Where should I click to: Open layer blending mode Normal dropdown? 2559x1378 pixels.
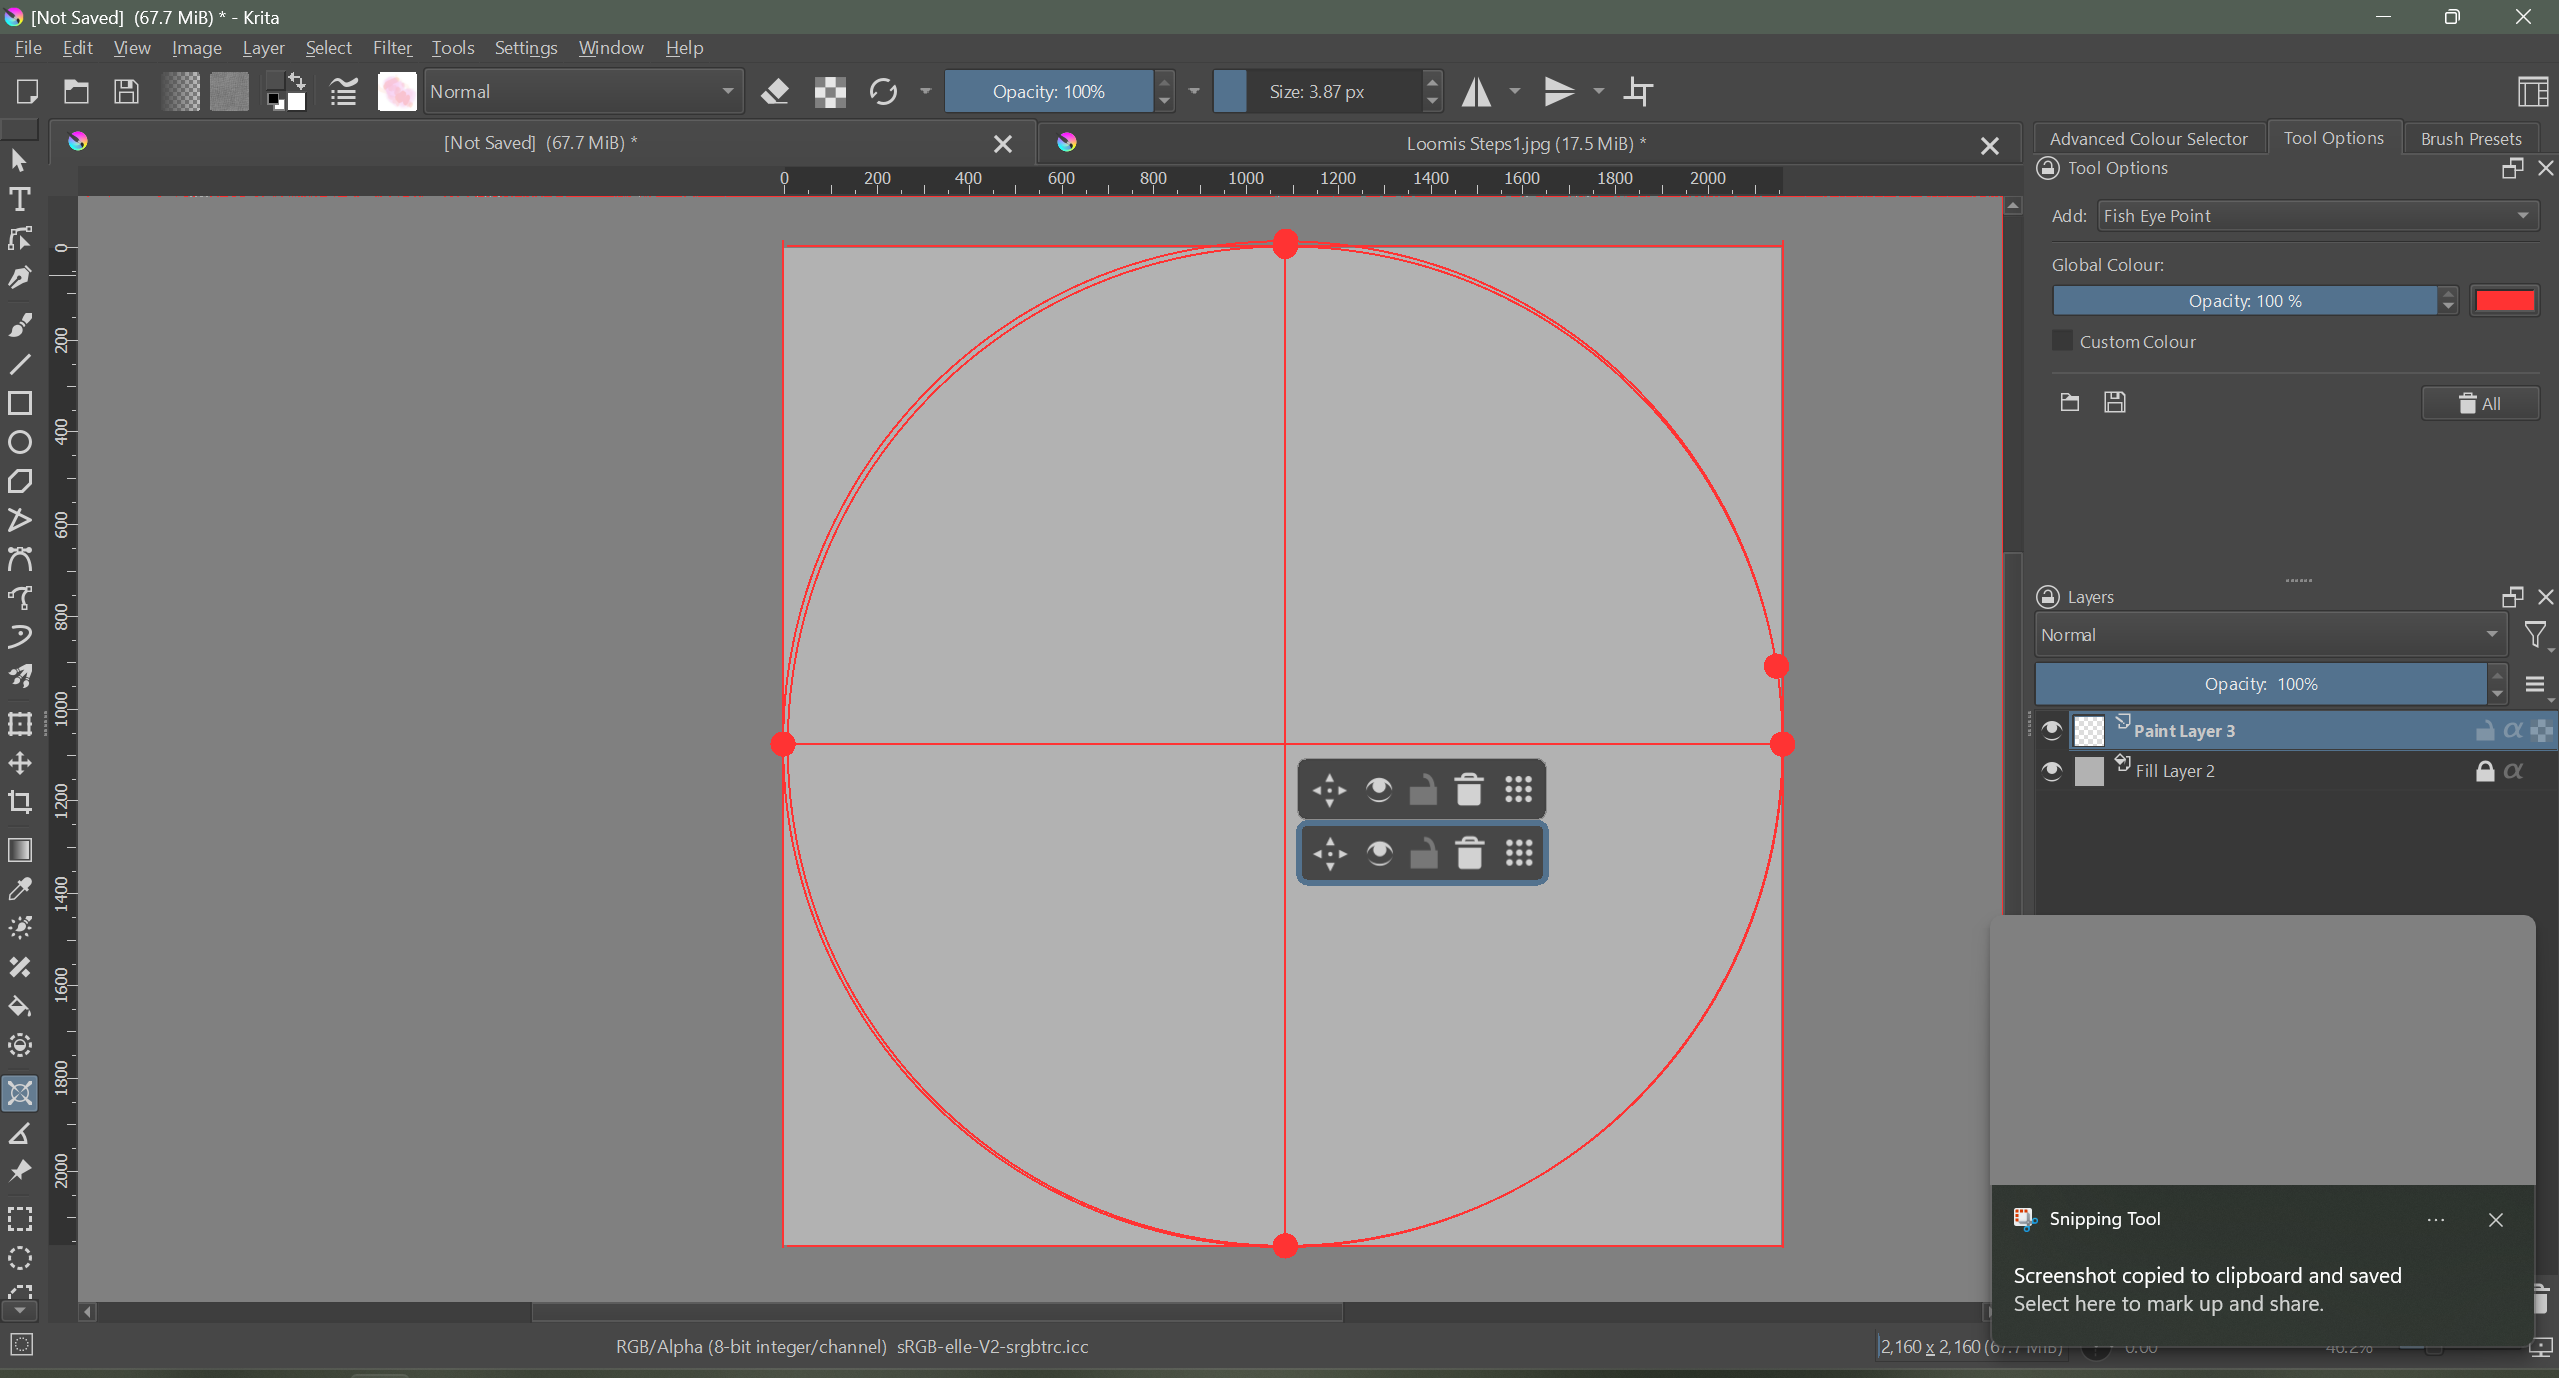point(2268,635)
